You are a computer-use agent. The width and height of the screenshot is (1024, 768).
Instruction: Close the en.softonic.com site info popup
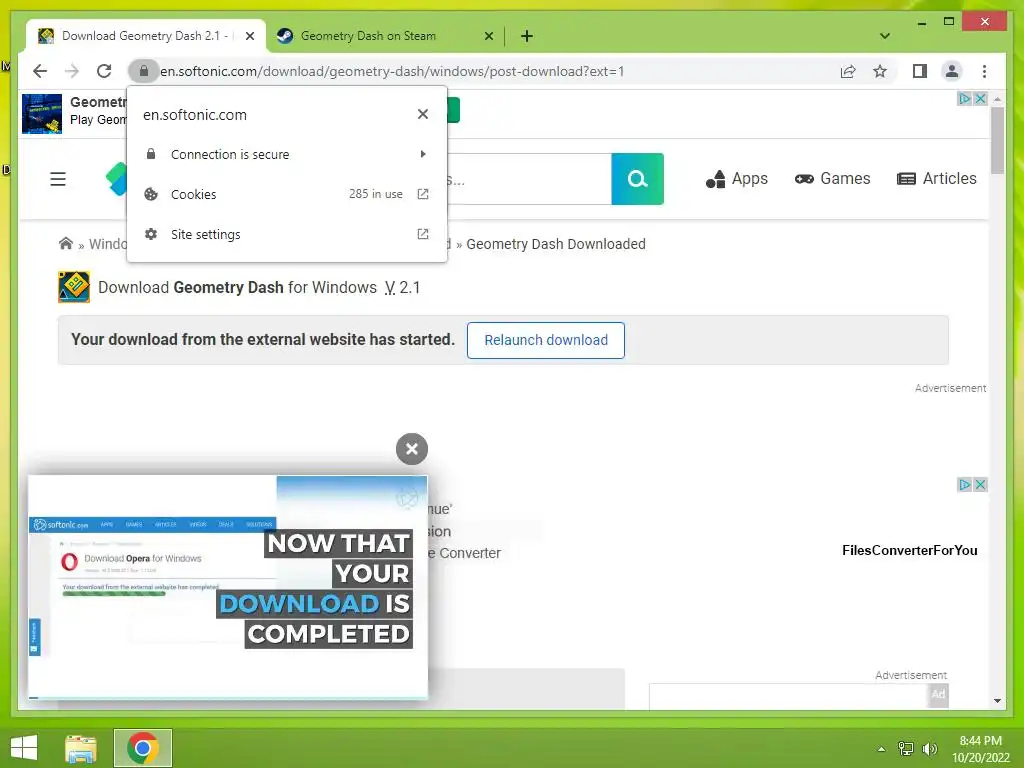423,114
